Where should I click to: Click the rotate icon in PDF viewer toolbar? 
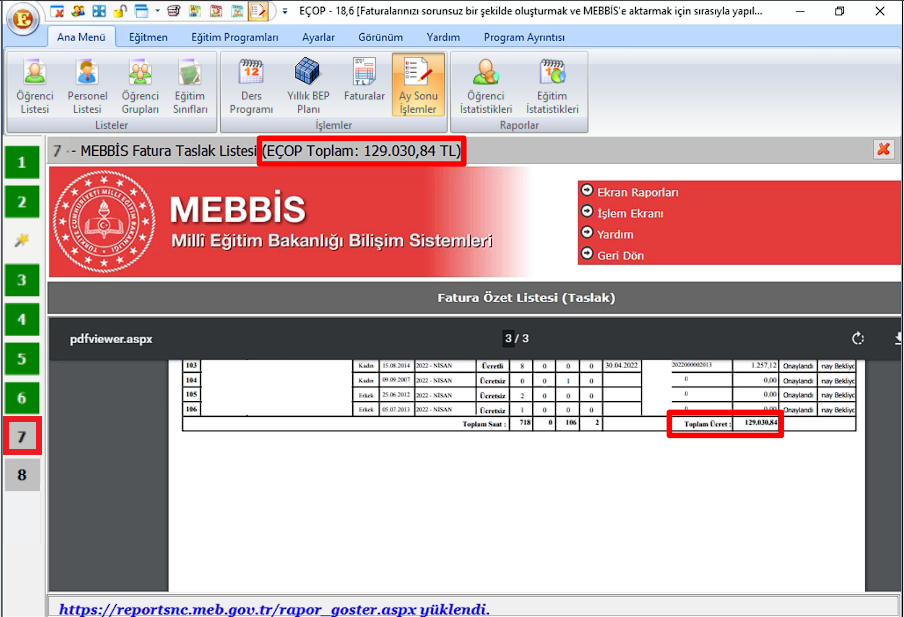[858, 338]
